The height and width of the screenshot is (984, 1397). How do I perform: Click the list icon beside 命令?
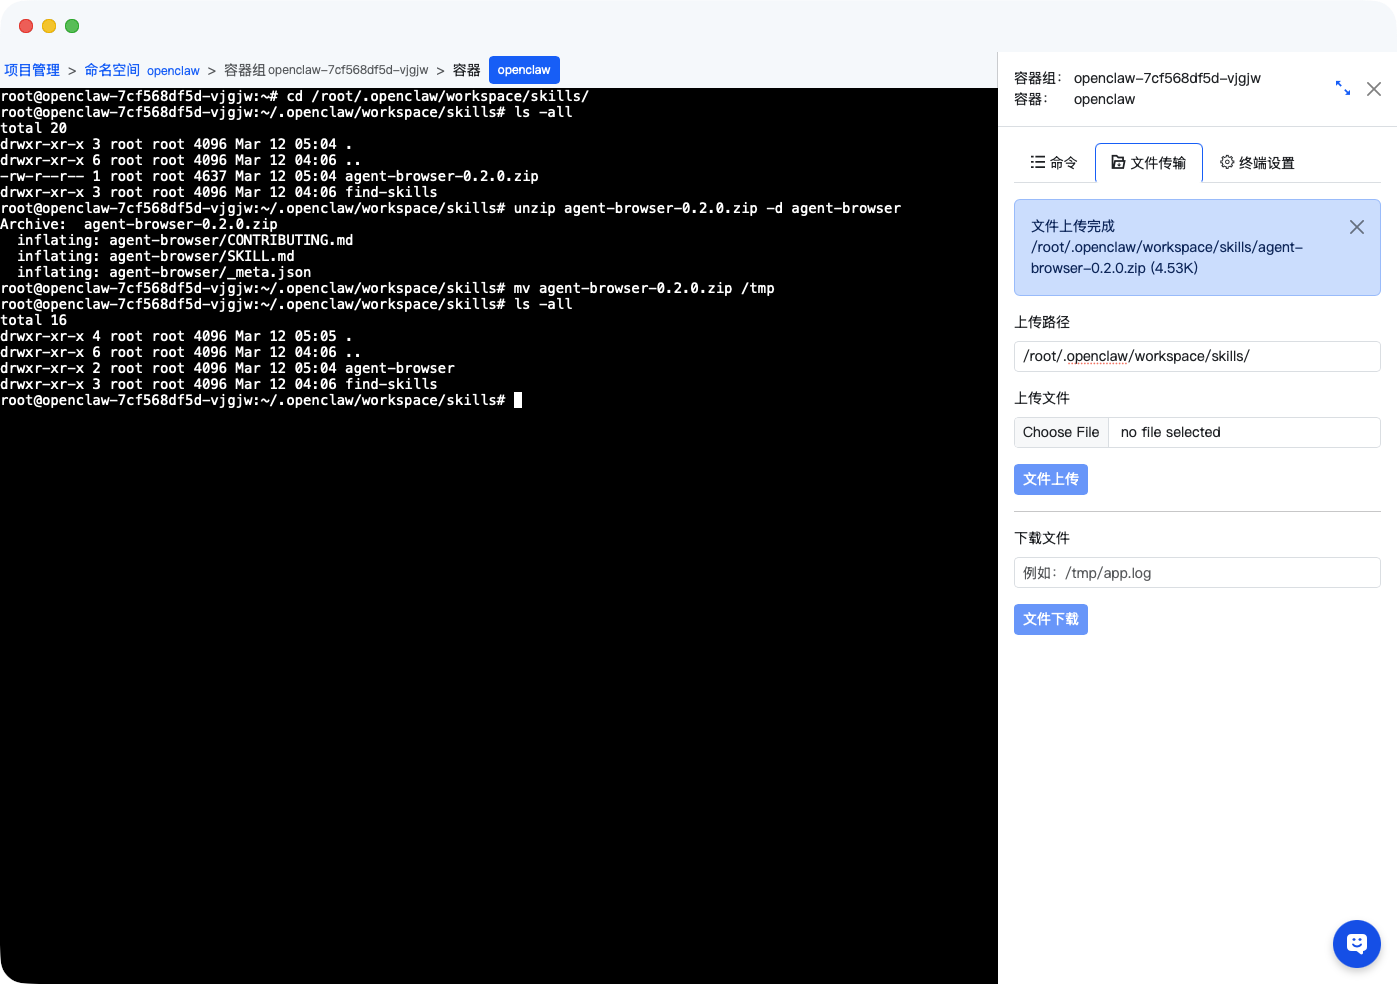(x=1038, y=162)
